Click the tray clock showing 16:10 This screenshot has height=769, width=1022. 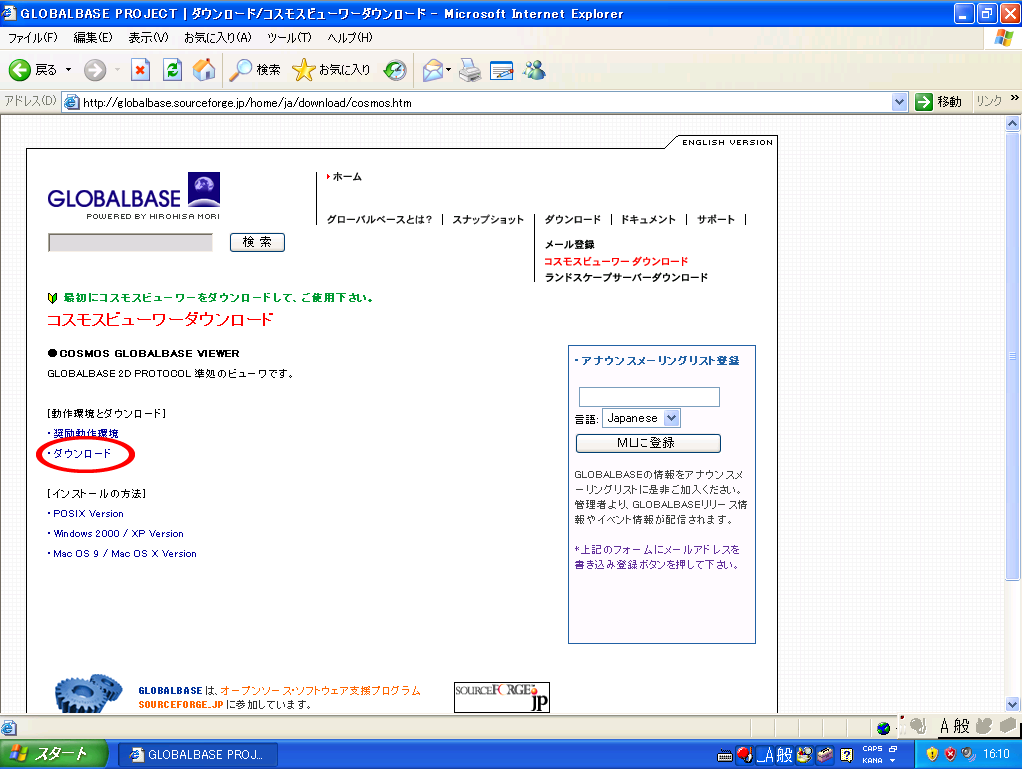(996, 754)
